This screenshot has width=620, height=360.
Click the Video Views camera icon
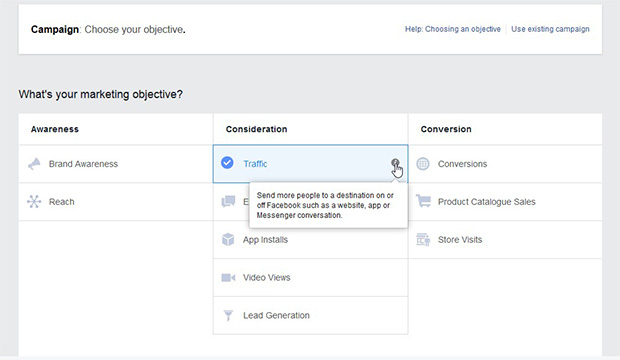tap(228, 278)
